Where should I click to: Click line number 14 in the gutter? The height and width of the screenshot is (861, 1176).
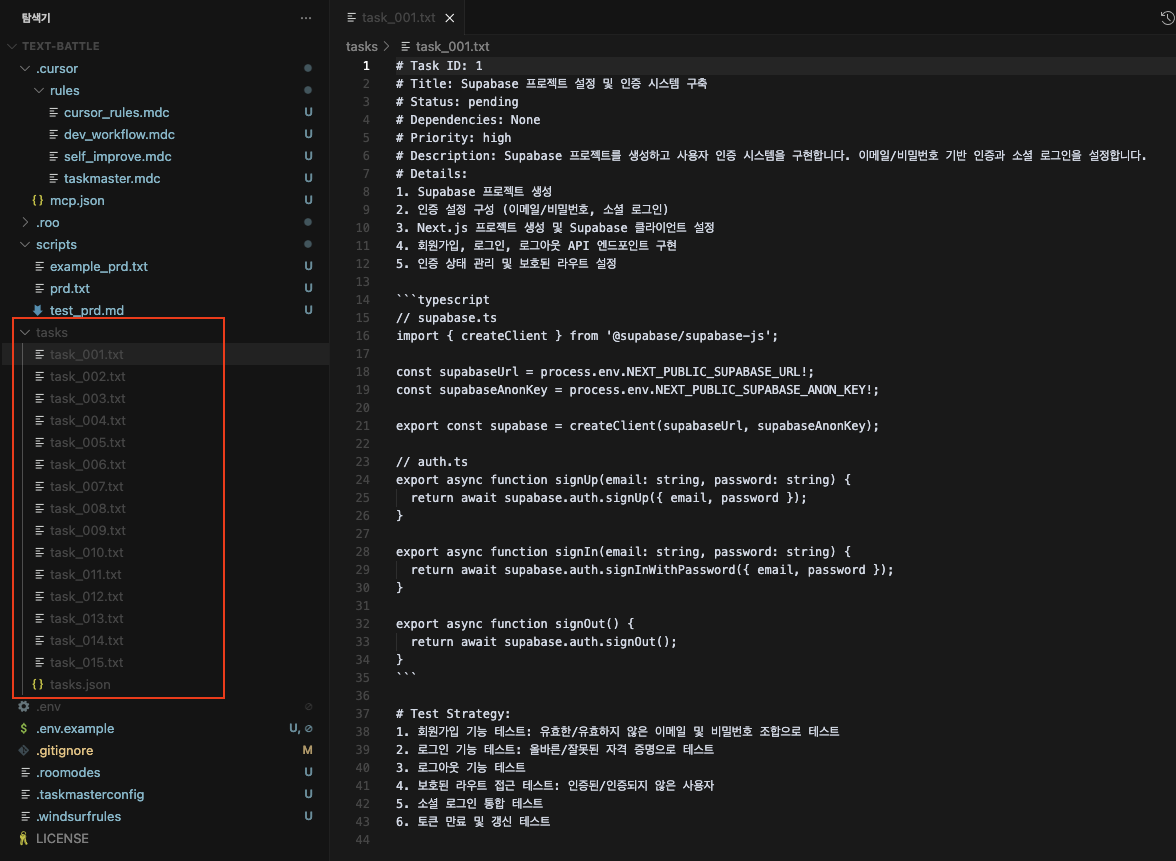click(x=363, y=300)
